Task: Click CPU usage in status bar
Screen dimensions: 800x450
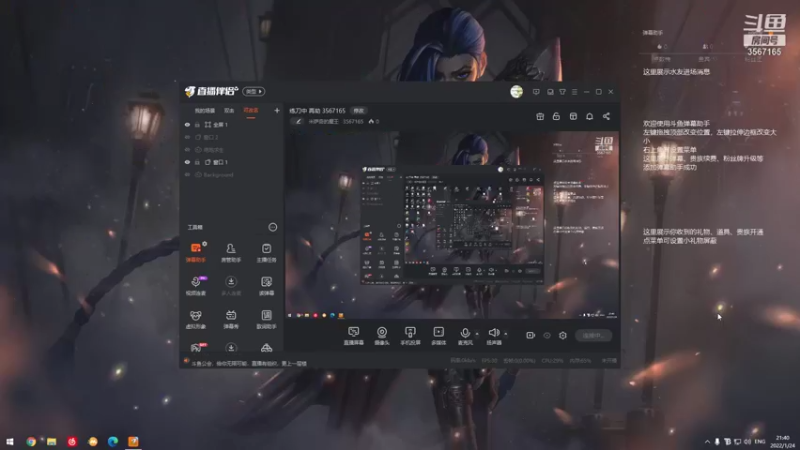Action: (552, 361)
